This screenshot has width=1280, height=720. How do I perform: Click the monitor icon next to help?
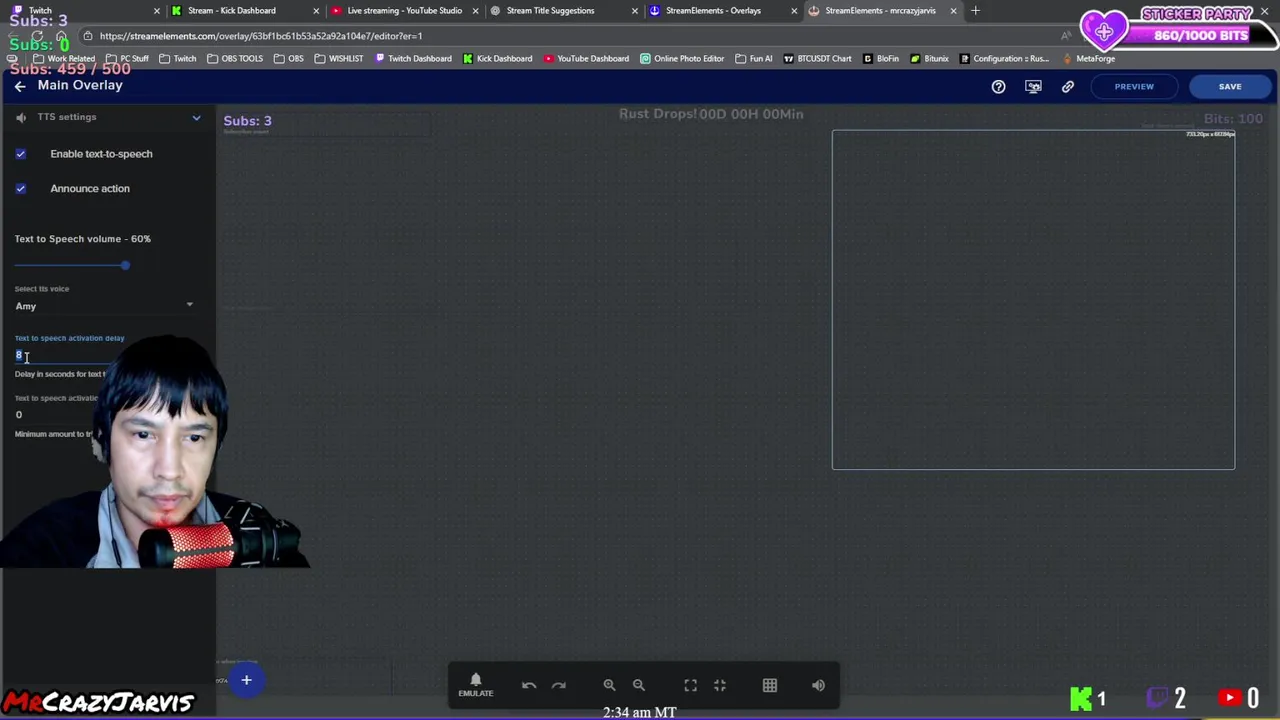1033,86
